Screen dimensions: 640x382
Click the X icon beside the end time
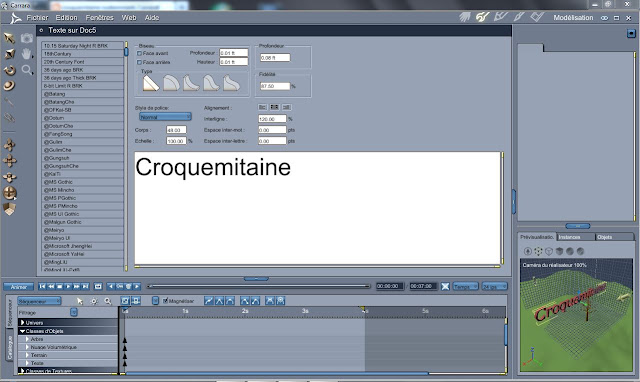445,286
